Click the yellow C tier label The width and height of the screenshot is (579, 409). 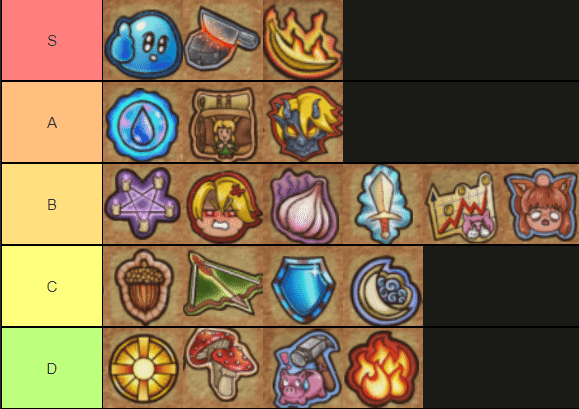52,286
